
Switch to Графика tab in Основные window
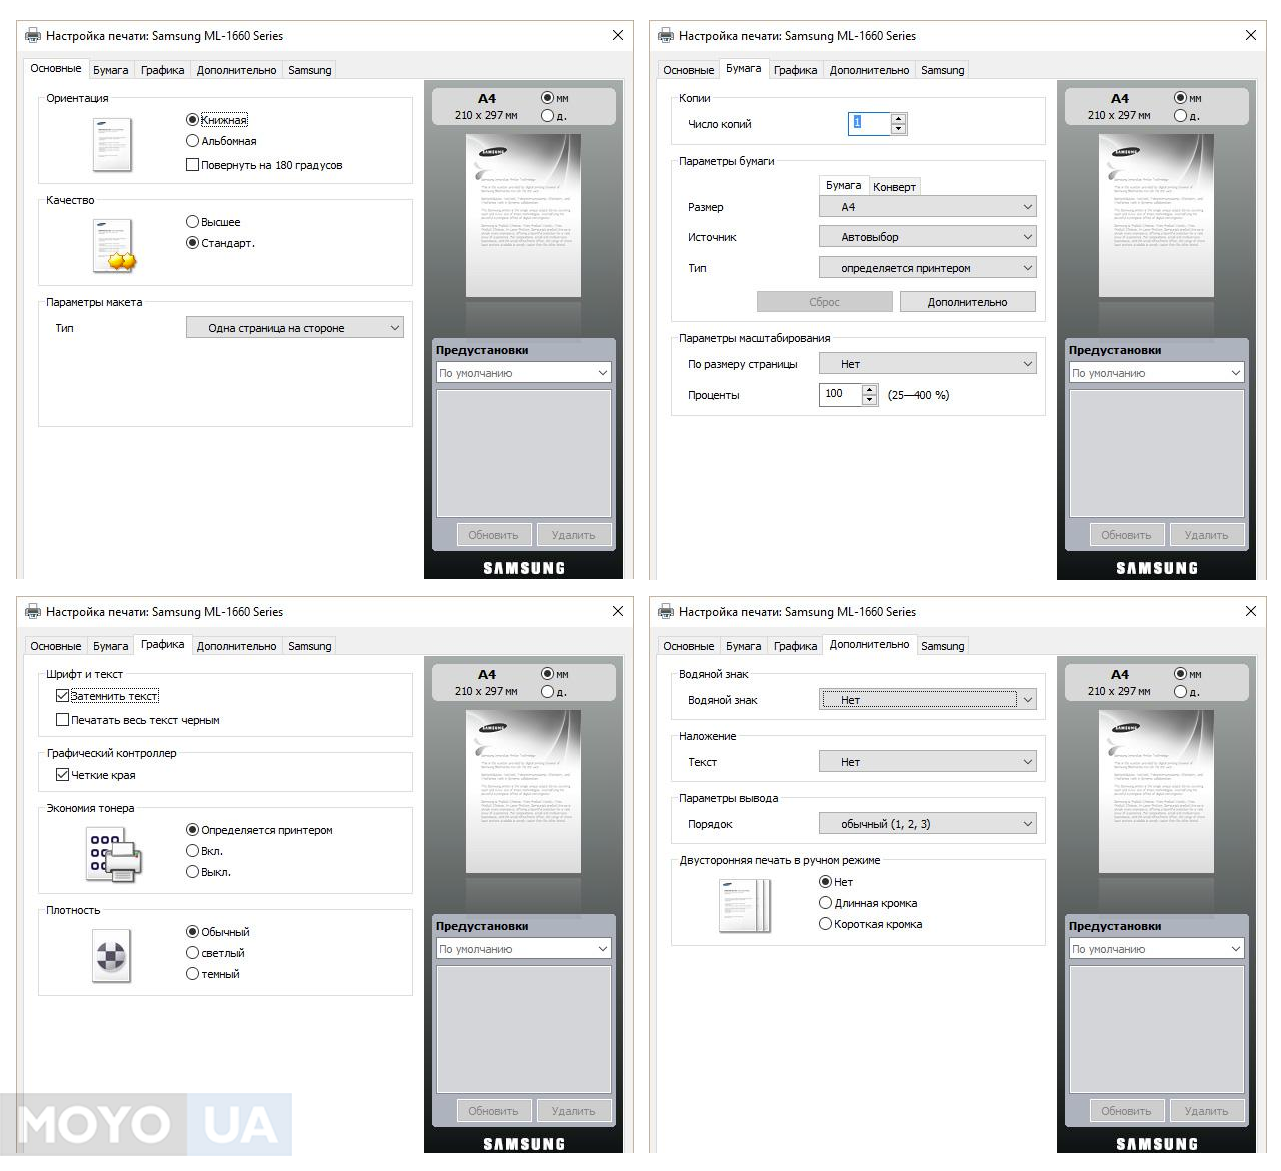tap(163, 70)
